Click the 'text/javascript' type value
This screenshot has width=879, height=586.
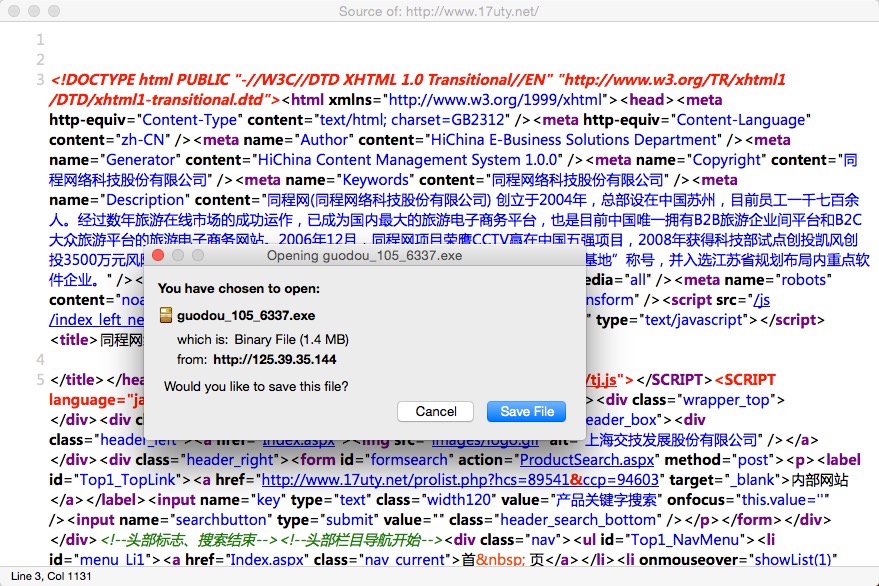coord(694,320)
